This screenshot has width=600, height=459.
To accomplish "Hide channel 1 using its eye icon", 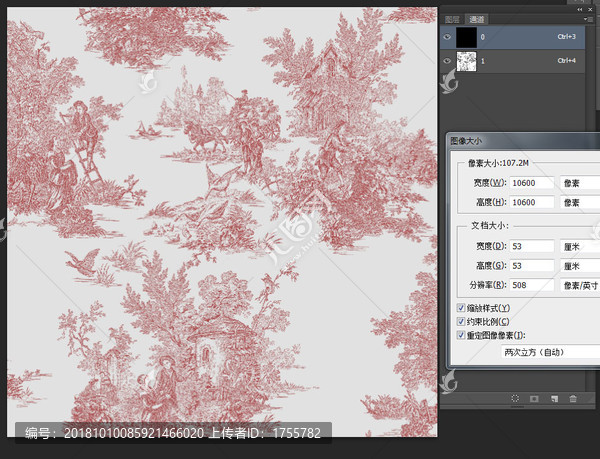I will [x=447, y=61].
